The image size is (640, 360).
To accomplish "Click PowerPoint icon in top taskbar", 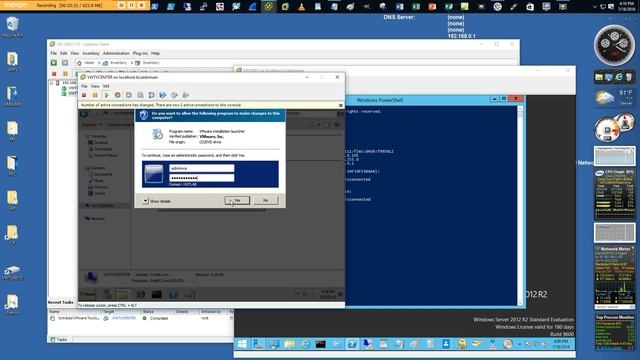I will (432, 7).
